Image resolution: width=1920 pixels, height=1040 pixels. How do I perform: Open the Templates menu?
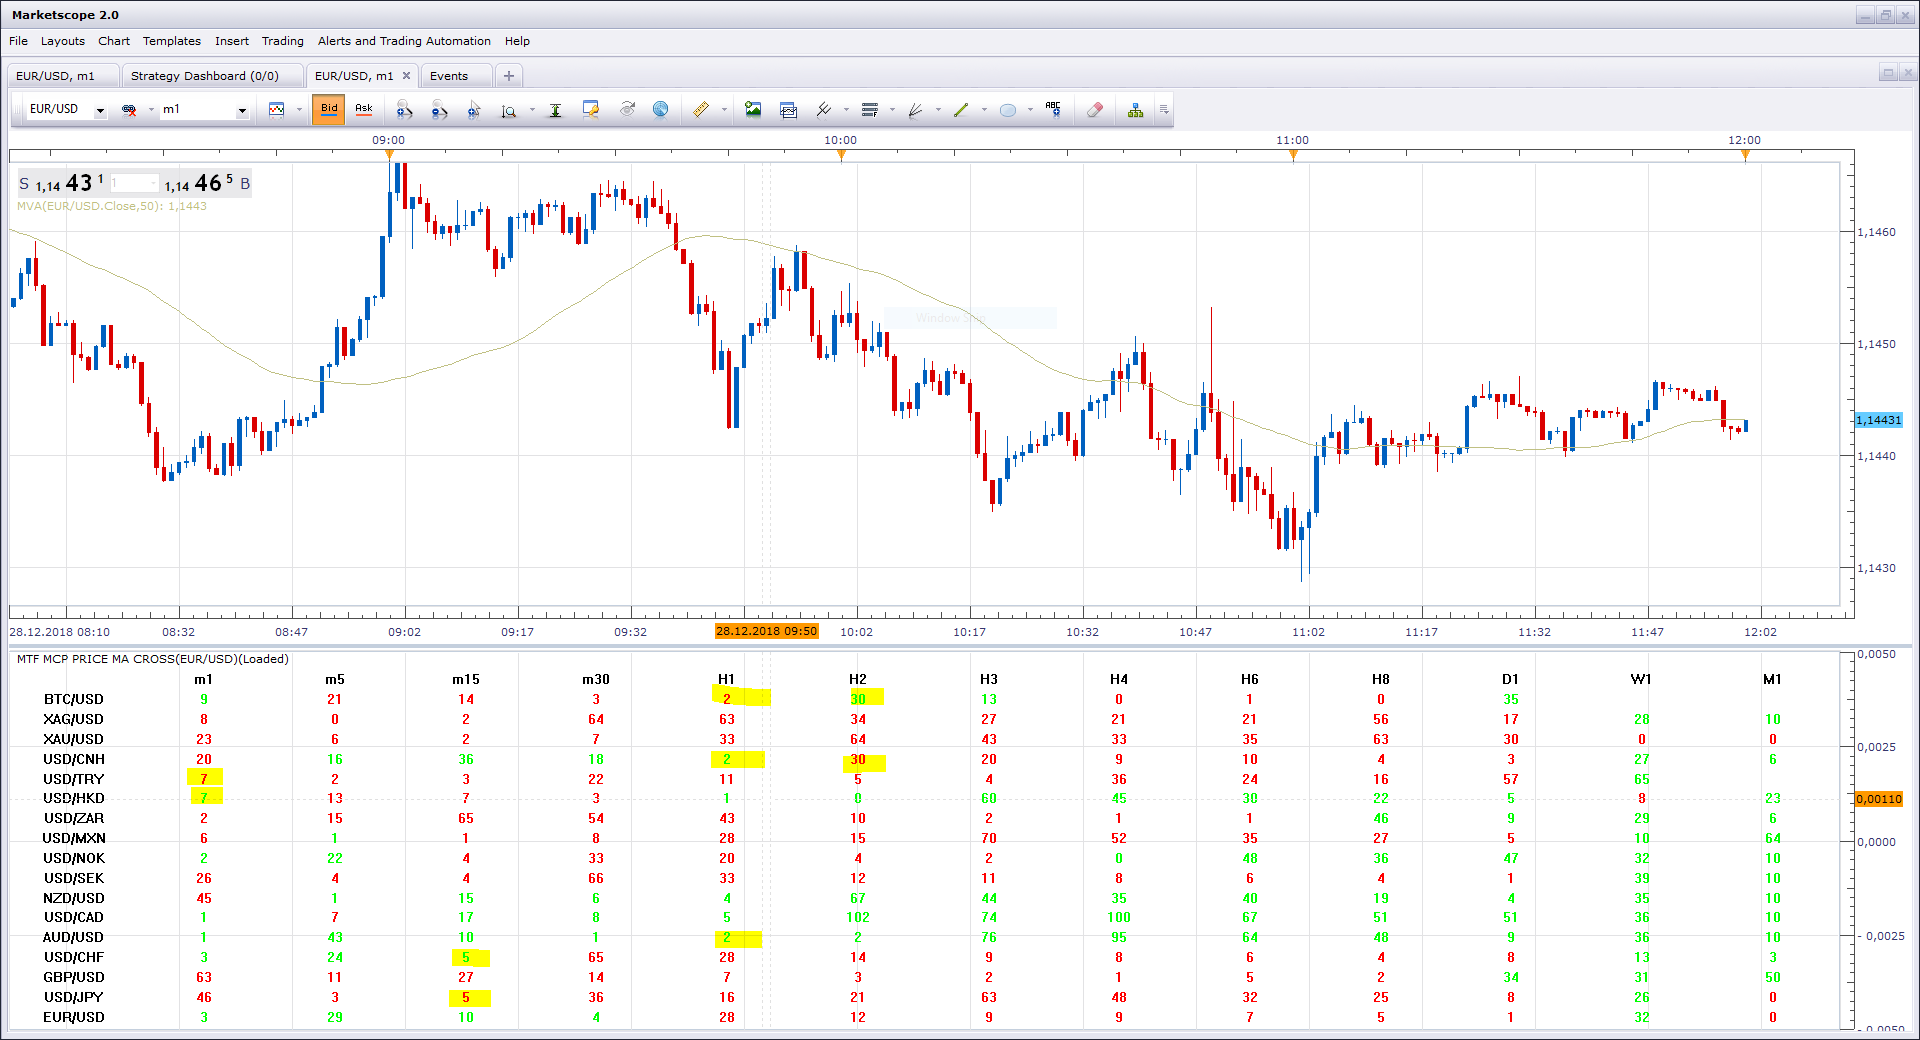[x=172, y=41]
